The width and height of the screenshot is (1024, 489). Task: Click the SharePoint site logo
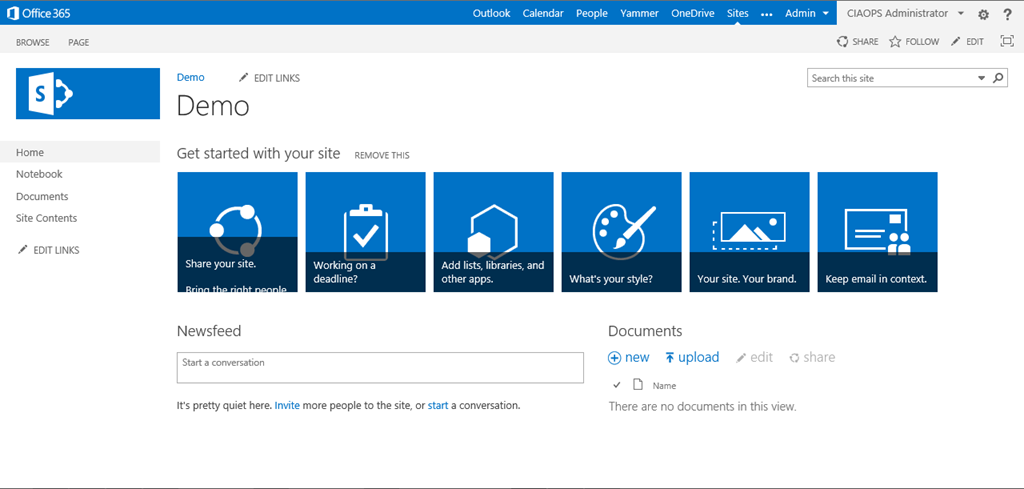coord(88,94)
